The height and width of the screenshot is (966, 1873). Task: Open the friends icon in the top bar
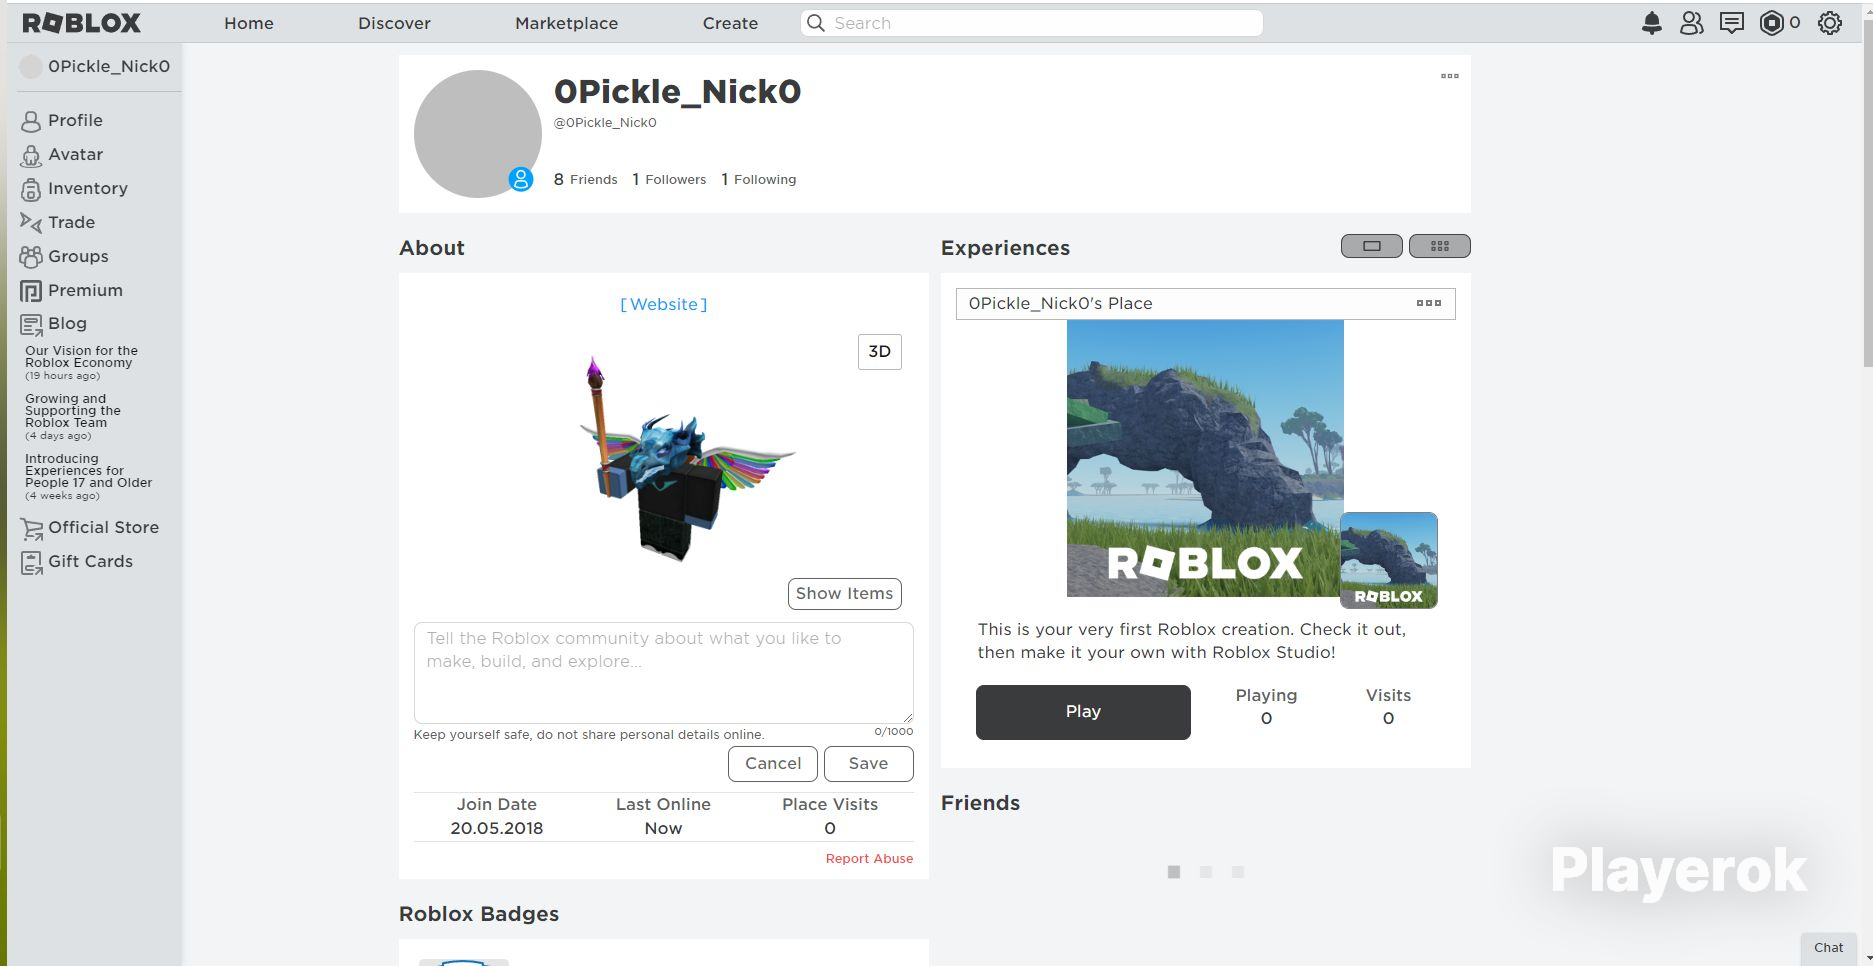pyautogui.click(x=1691, y=23)
